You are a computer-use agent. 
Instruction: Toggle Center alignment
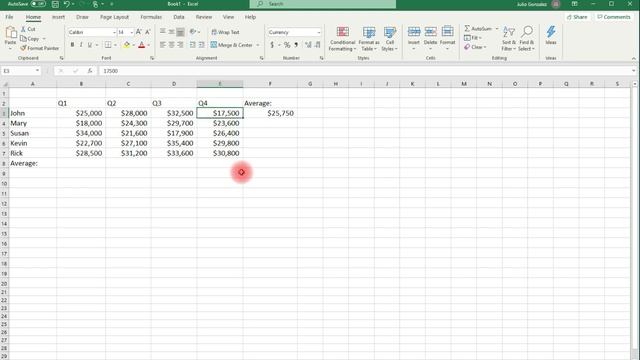(x=171, y=45)
